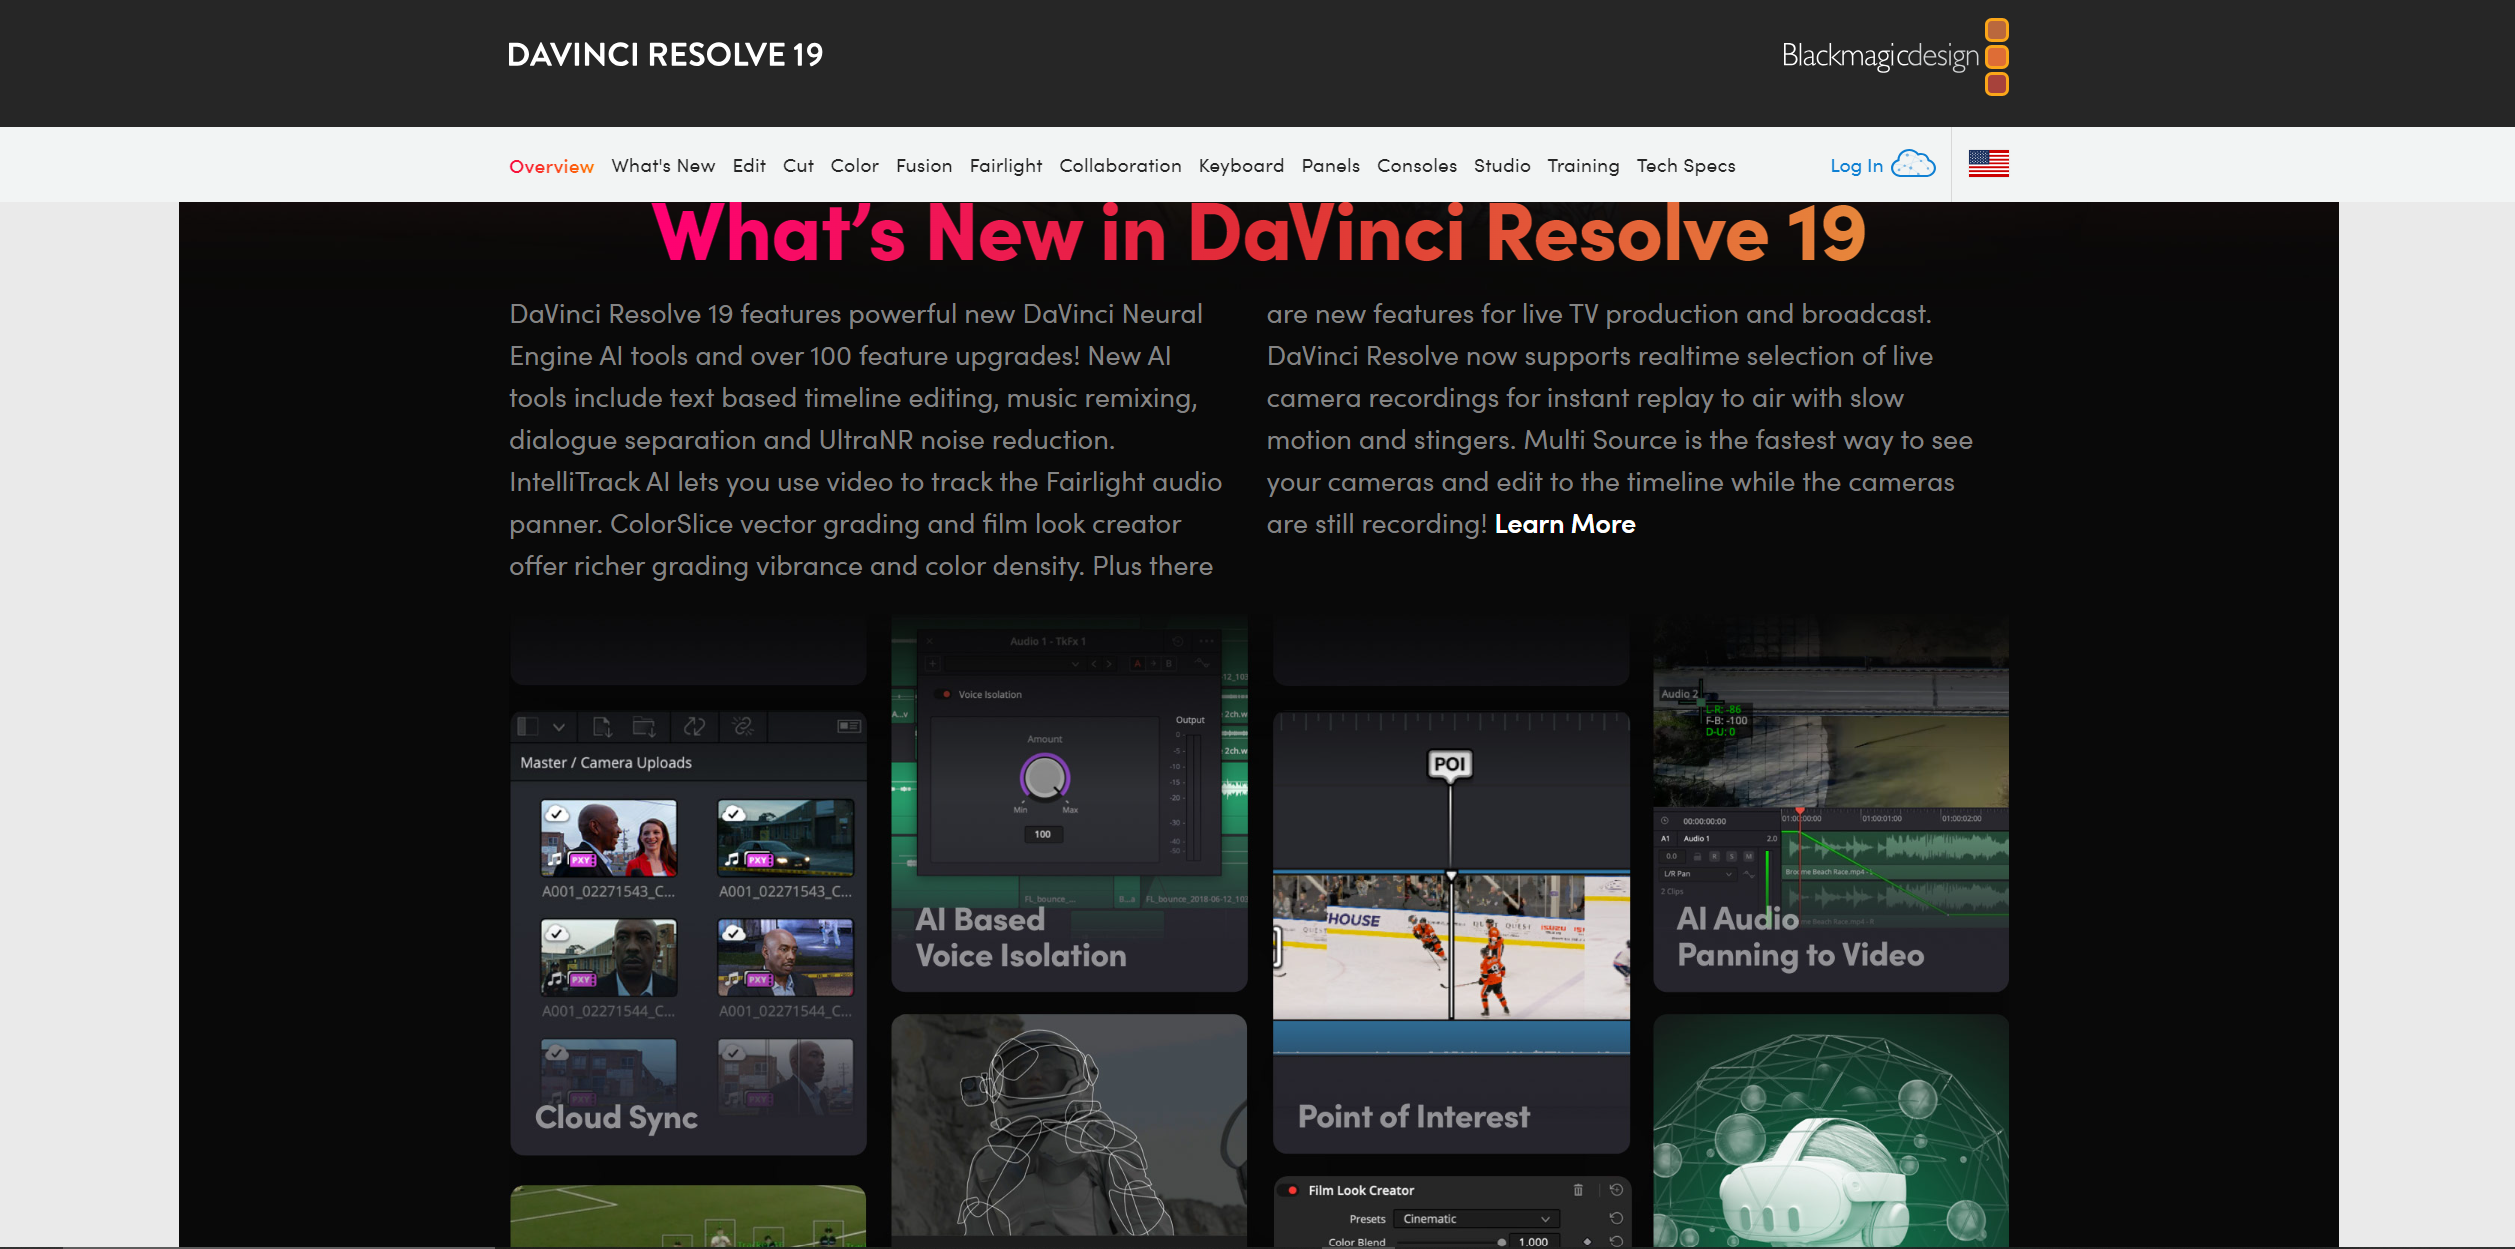View the Consoles tab
Screen dimensions: 2515x1249
(x=1416, y=166)
